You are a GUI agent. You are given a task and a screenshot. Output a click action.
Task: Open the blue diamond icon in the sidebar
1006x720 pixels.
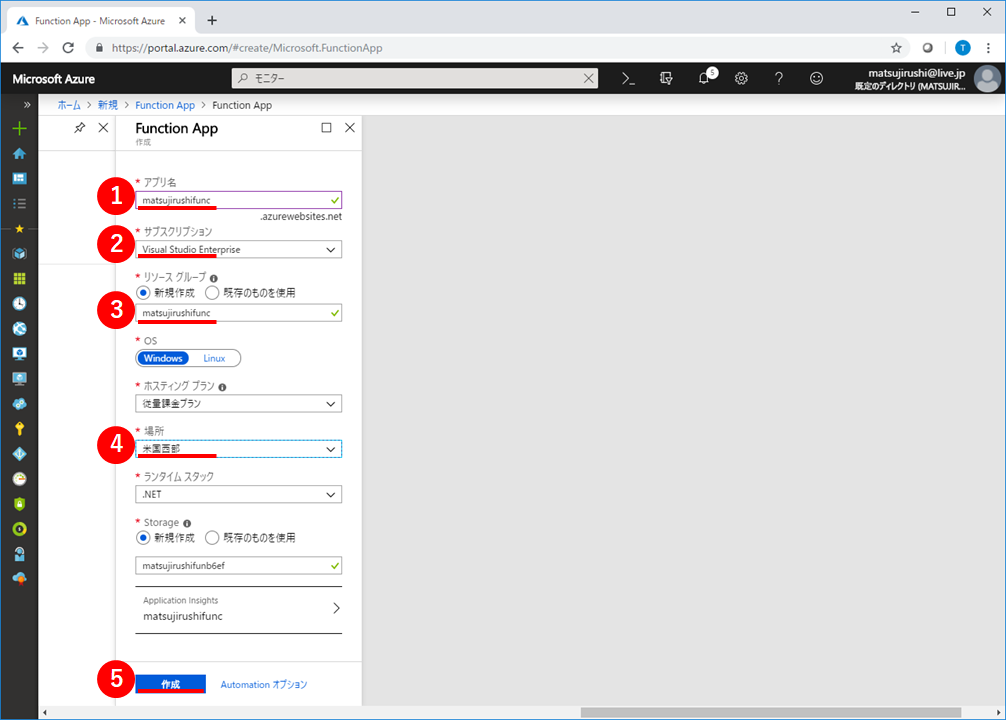[x=19, y=454]
